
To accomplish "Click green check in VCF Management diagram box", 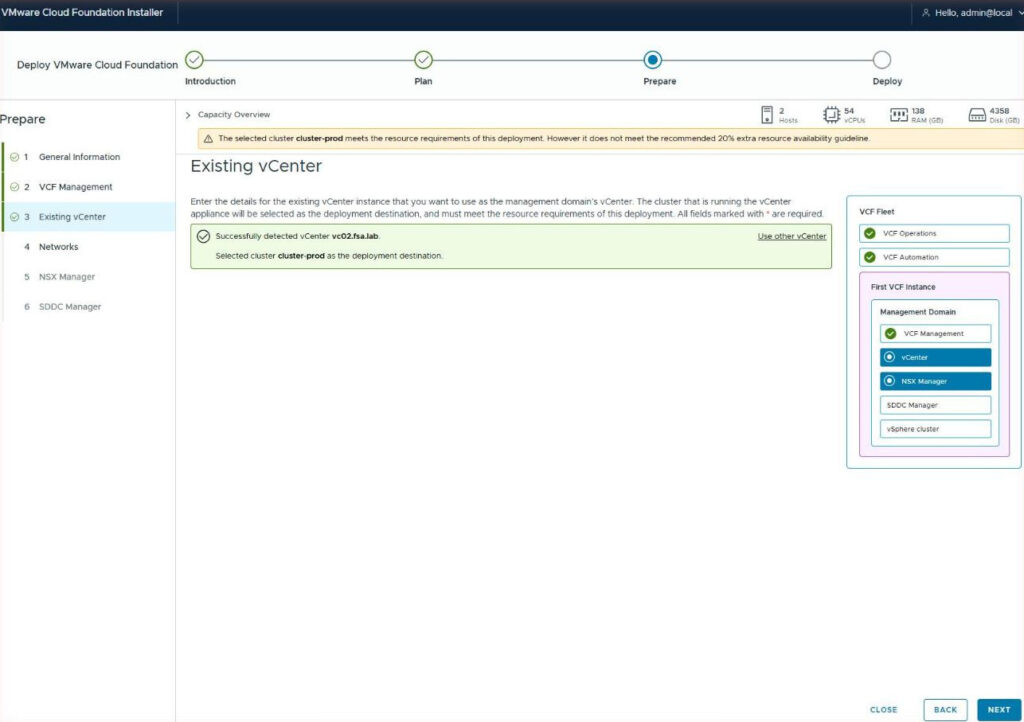I will (x=890, y=334).
